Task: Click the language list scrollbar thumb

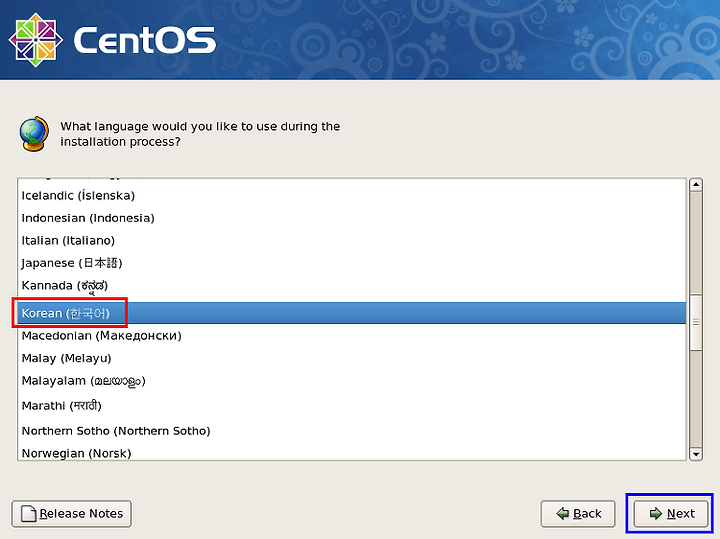Action: 696,322
